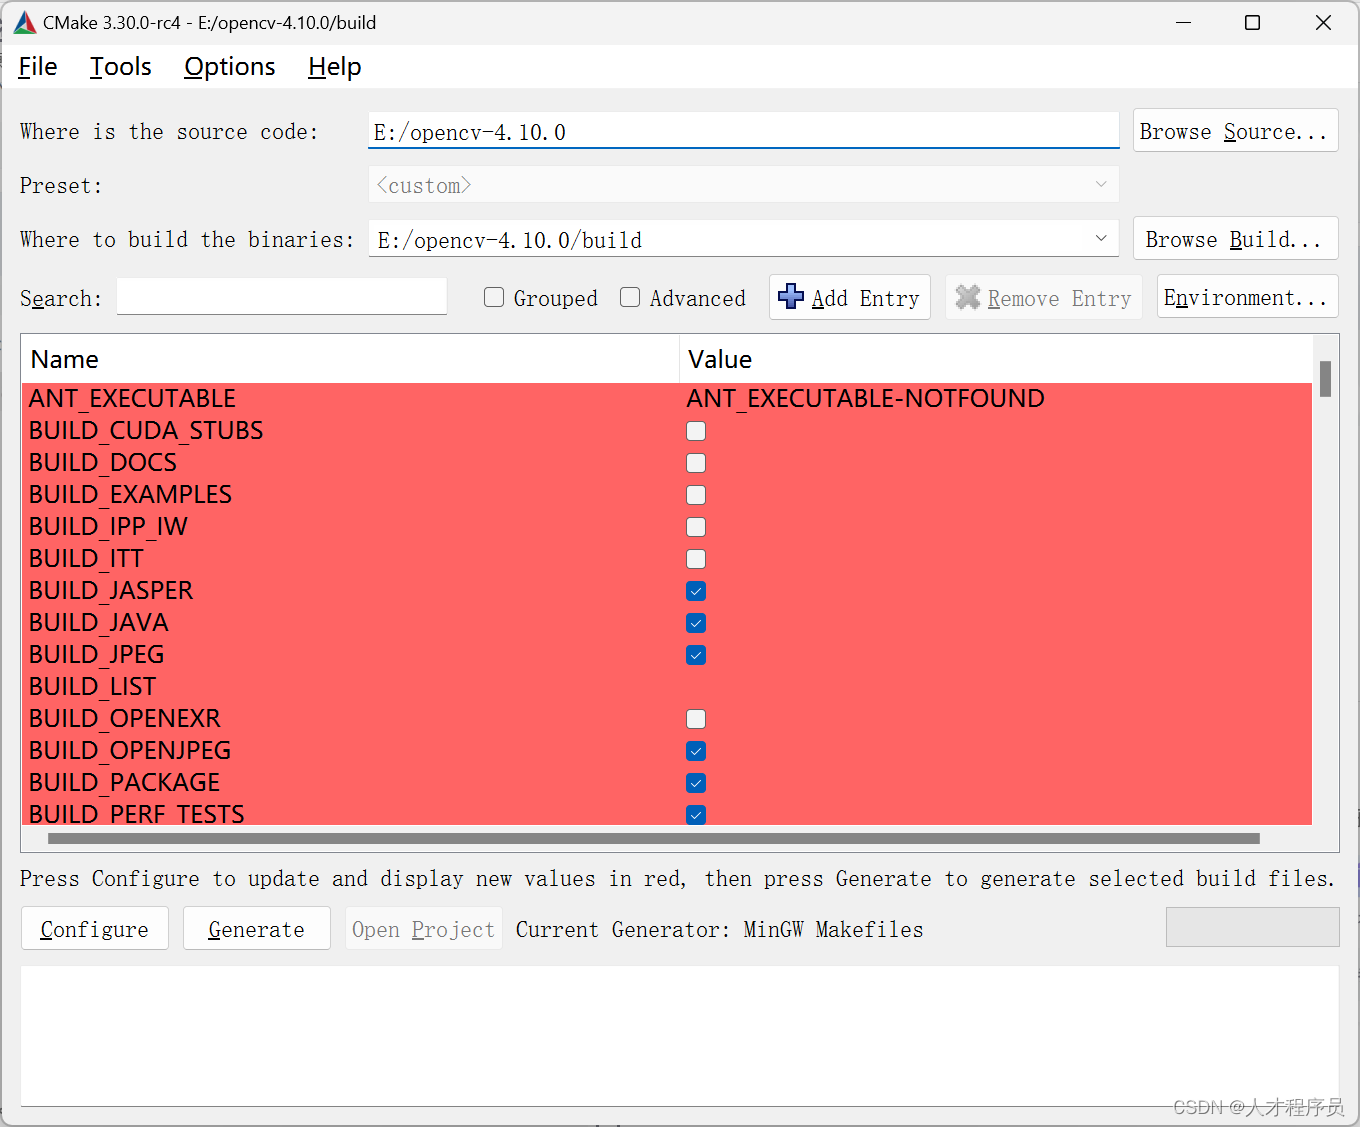The image size is (1360, 1127).
Task: Open the Options menu
Action: click(x=229, y=67)
